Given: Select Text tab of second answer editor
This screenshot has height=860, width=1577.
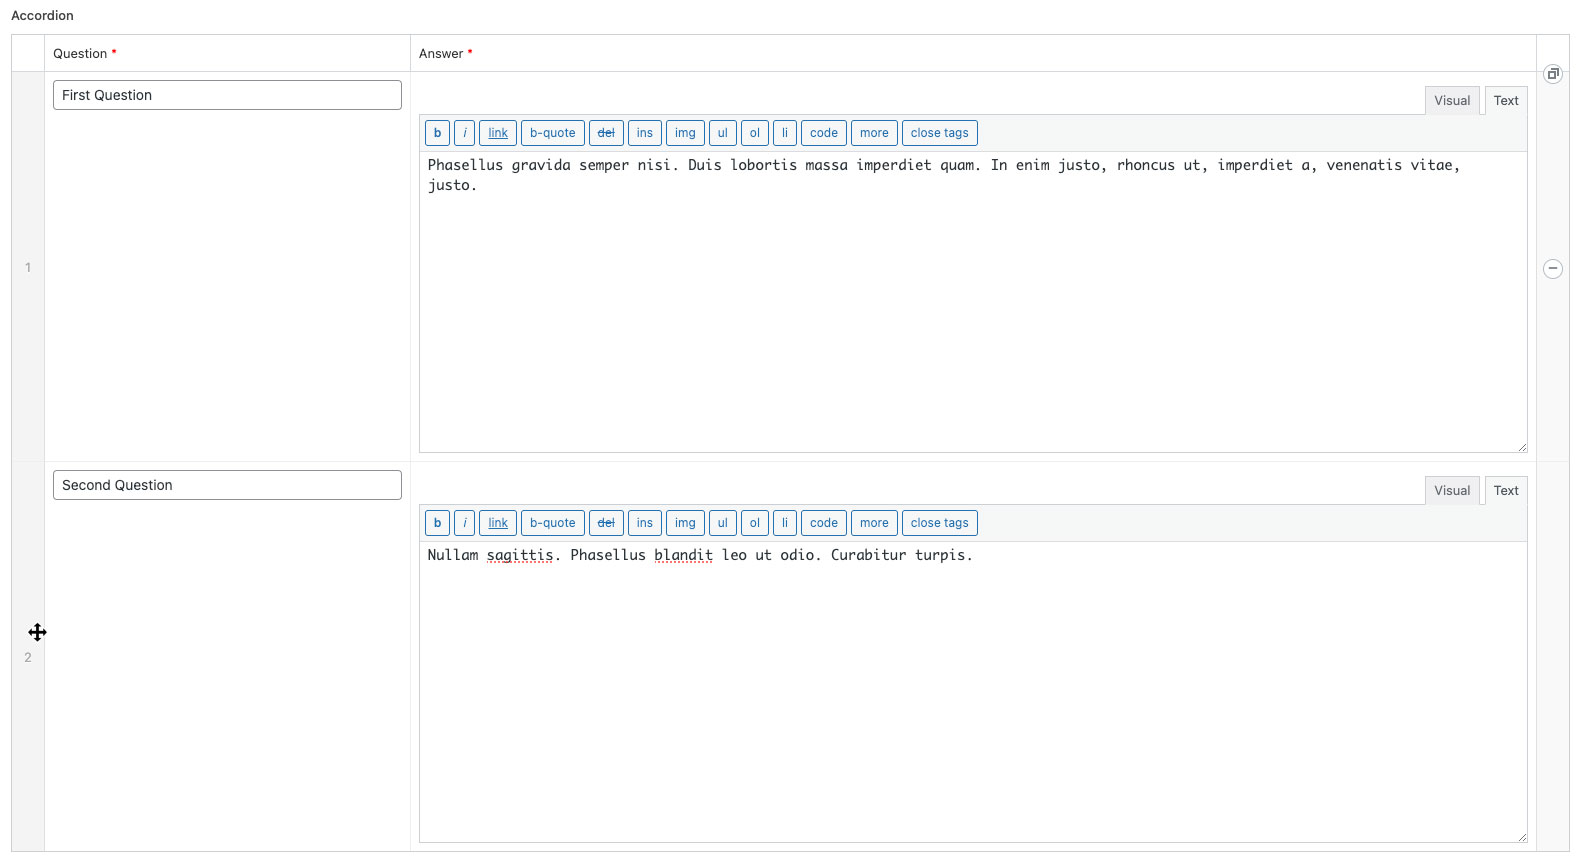Looking at the screenshot, I should click(1505, 491).
